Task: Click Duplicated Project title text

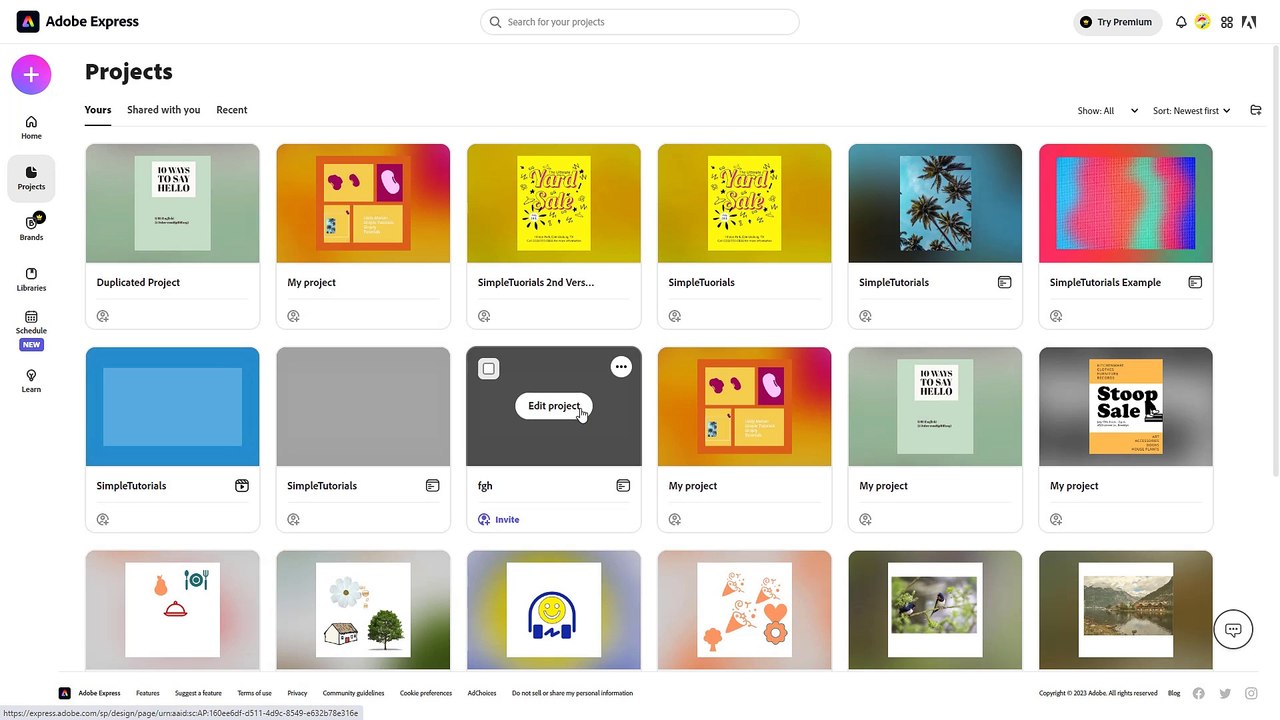Action: pyautogui.click(x=138, y=283)
